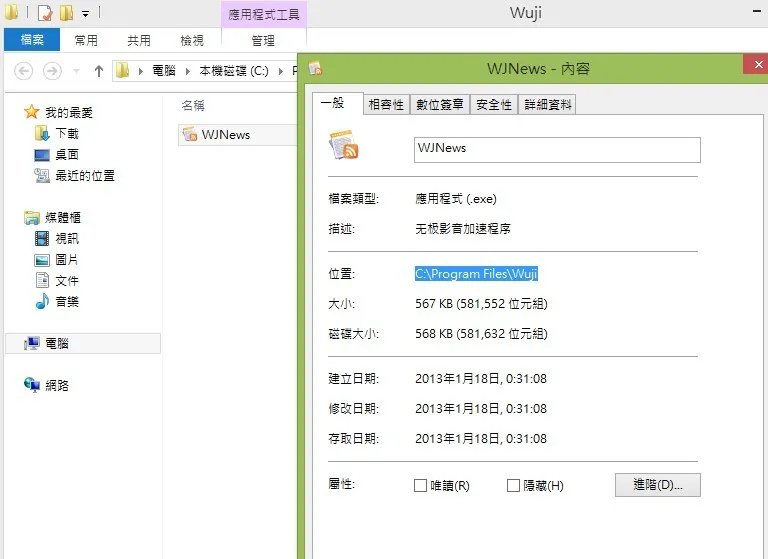Go up one folder level

(99, 71)
